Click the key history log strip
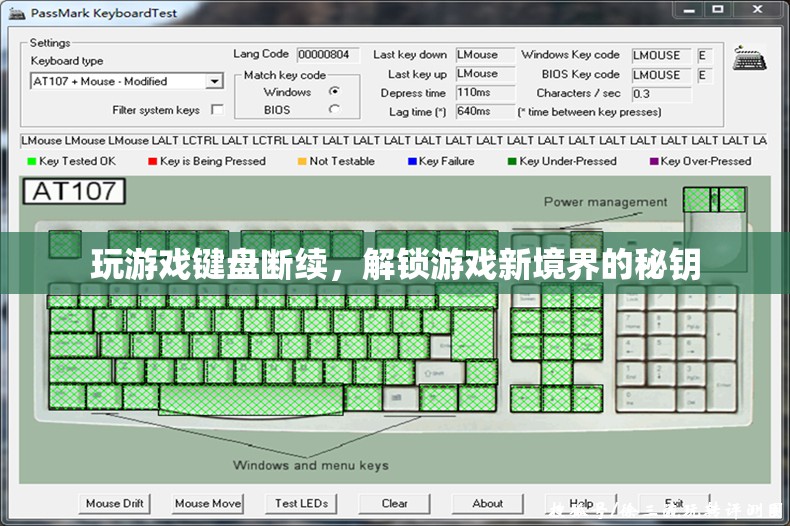This screenshot has width=790, height=526. [x=394, y=141]
